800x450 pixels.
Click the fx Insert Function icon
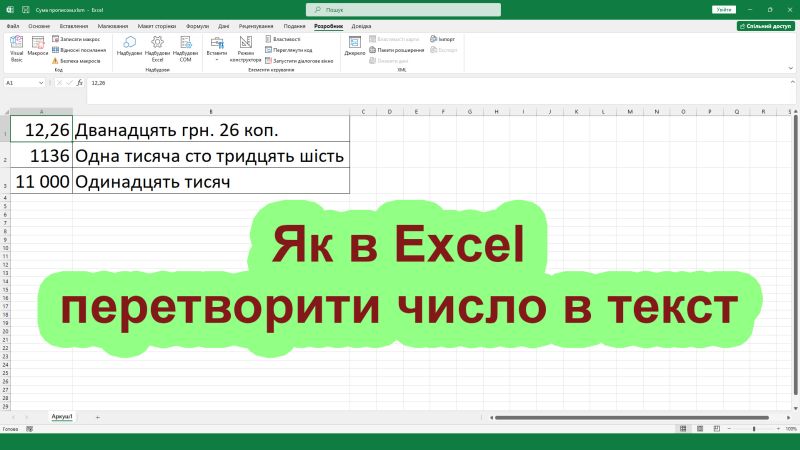(80, 83)
